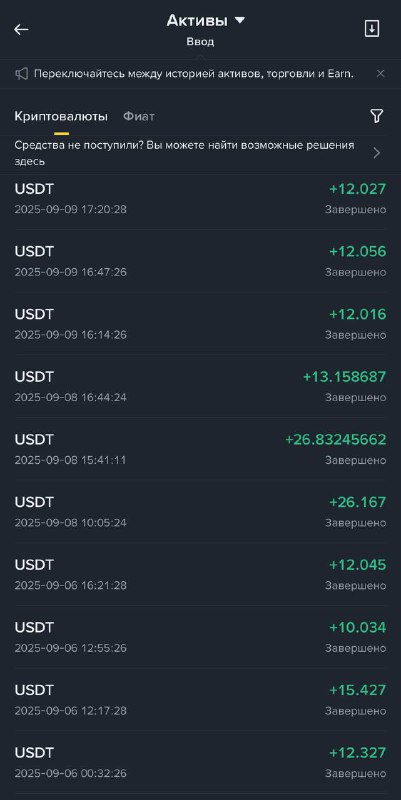Open USDT deposit of +10.034

pos(200,637)
